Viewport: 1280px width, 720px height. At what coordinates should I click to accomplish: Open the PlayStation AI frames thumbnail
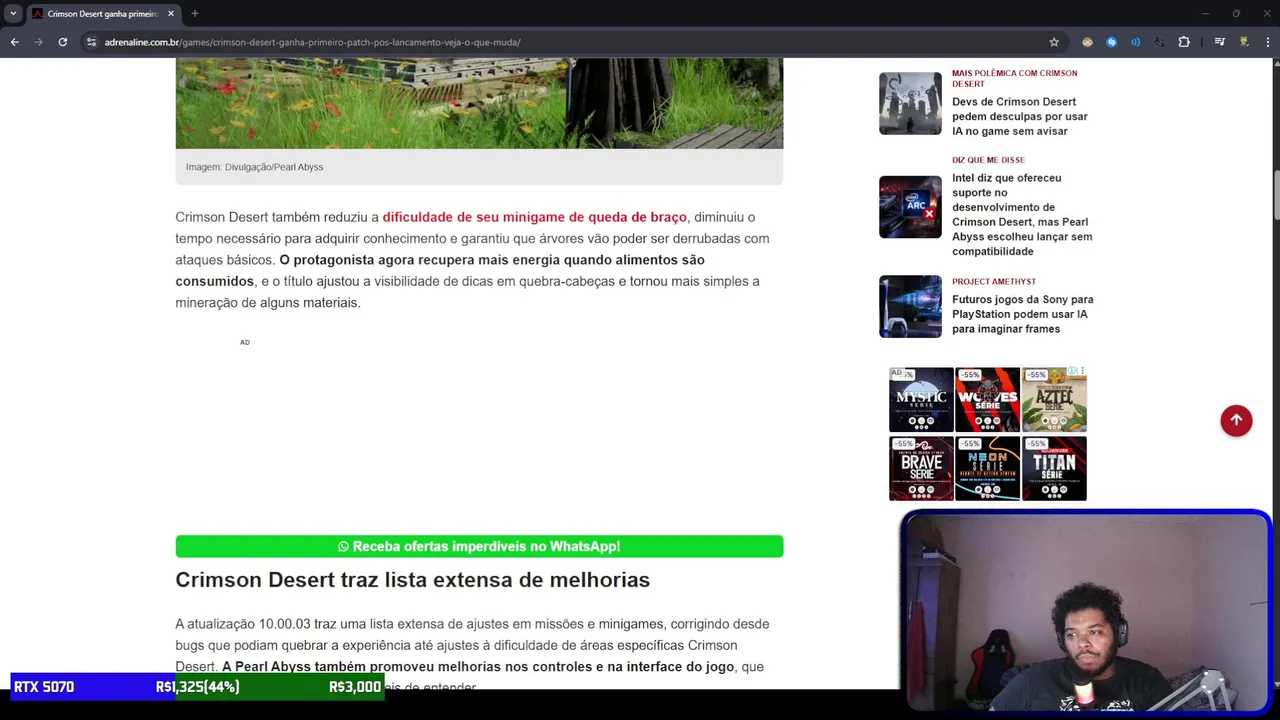(x=910, y=306)
